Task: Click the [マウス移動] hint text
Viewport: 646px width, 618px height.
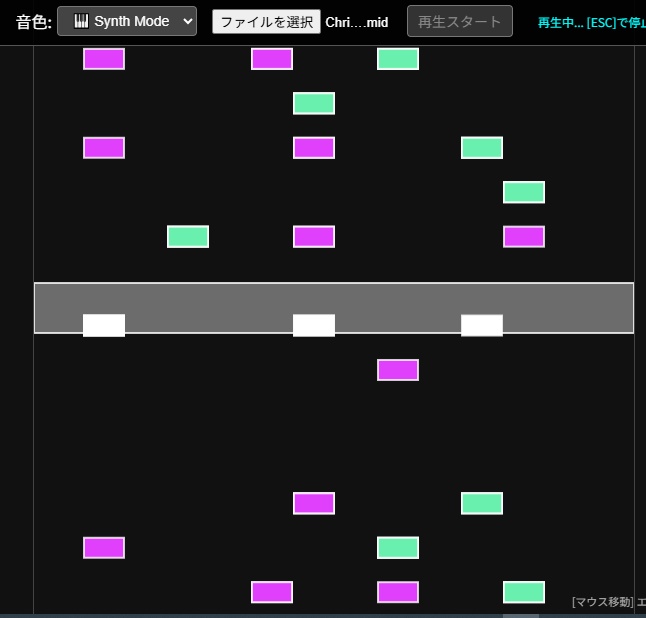Action: pyautogui.click(x=603, y=602)
